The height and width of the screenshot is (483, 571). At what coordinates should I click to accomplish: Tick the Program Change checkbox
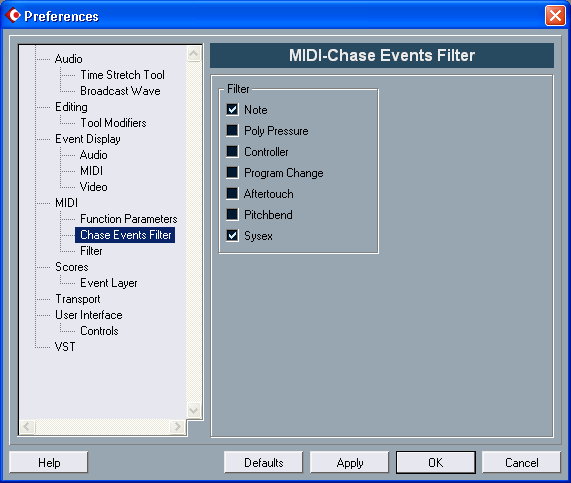232,172
